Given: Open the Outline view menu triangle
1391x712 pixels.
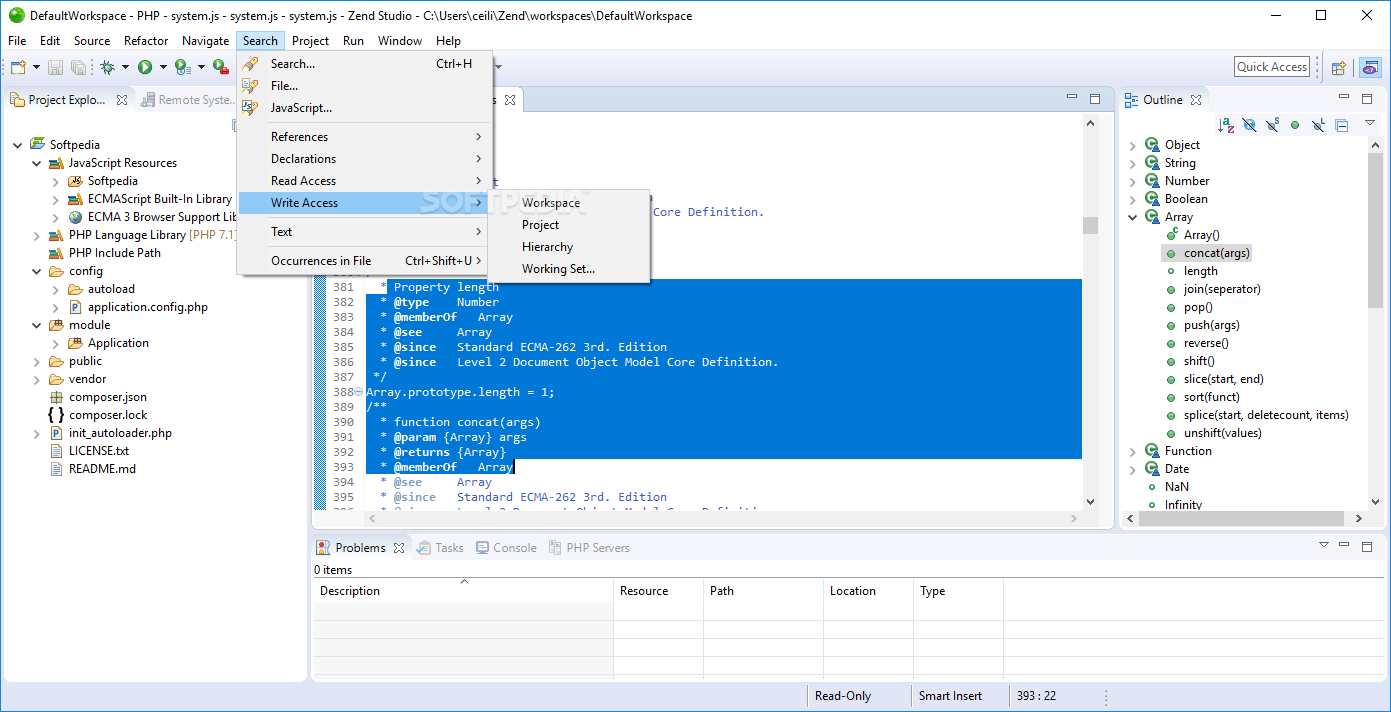Looking at the screenshot, I should point(1370,123).
